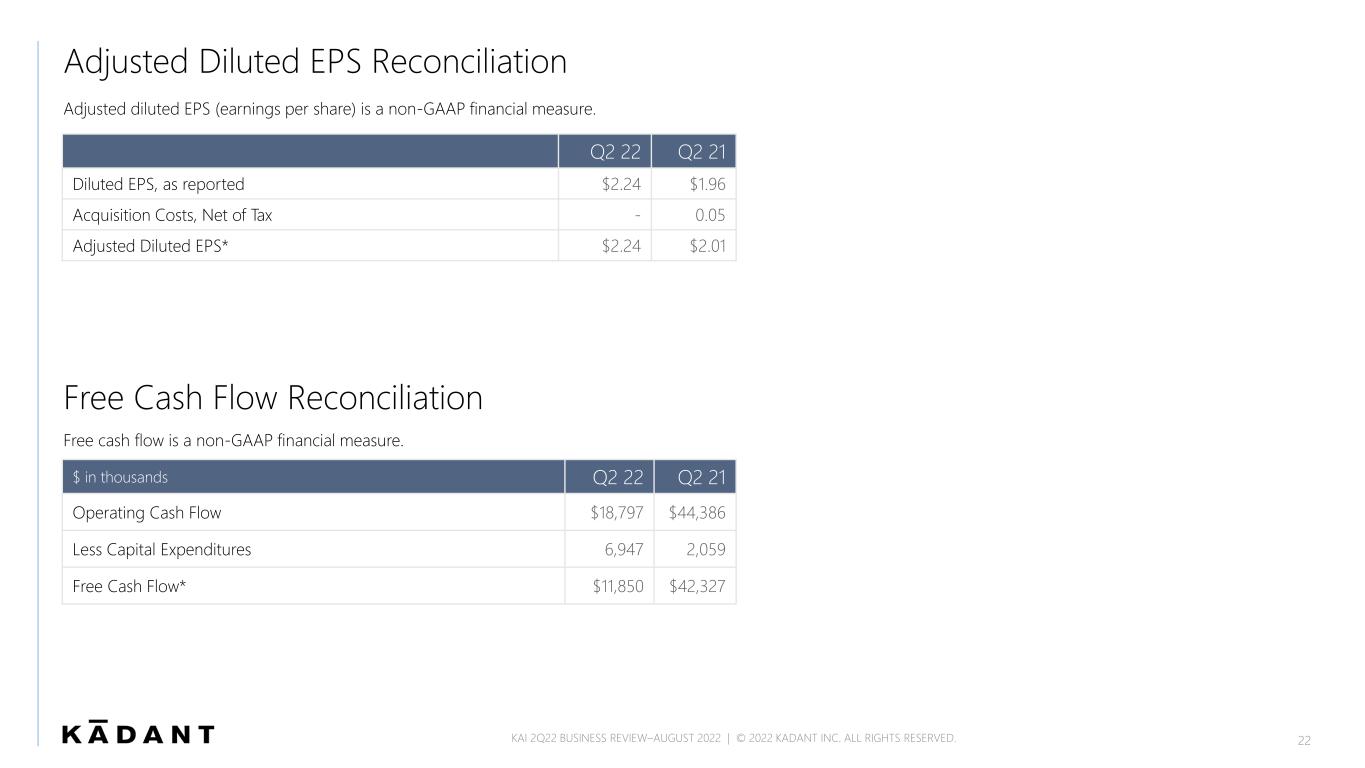Select the Adjusted Diluted EPS Reconciliation heading

coord(315,63)
